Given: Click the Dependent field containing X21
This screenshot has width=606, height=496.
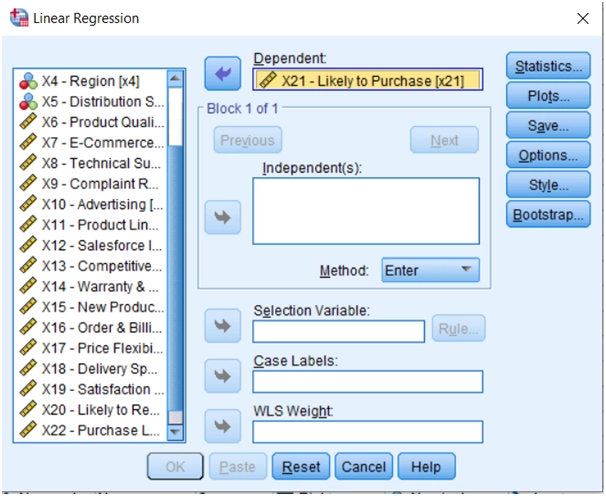Looking at the screenshot, I should tap(367, 80).
